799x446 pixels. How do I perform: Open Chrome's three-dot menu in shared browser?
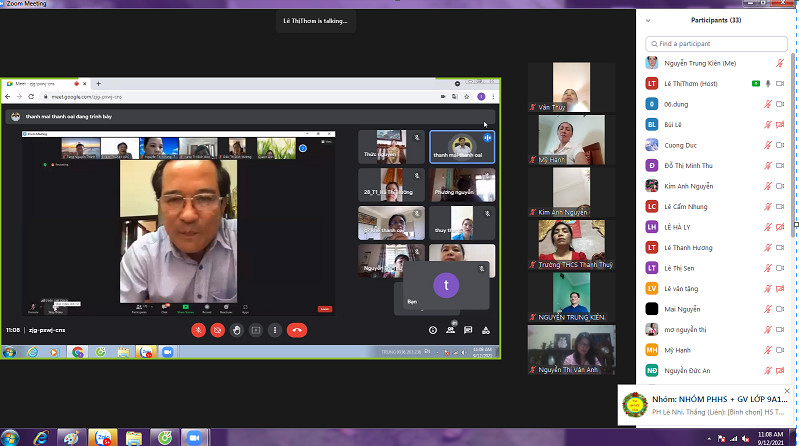[493, 97]
